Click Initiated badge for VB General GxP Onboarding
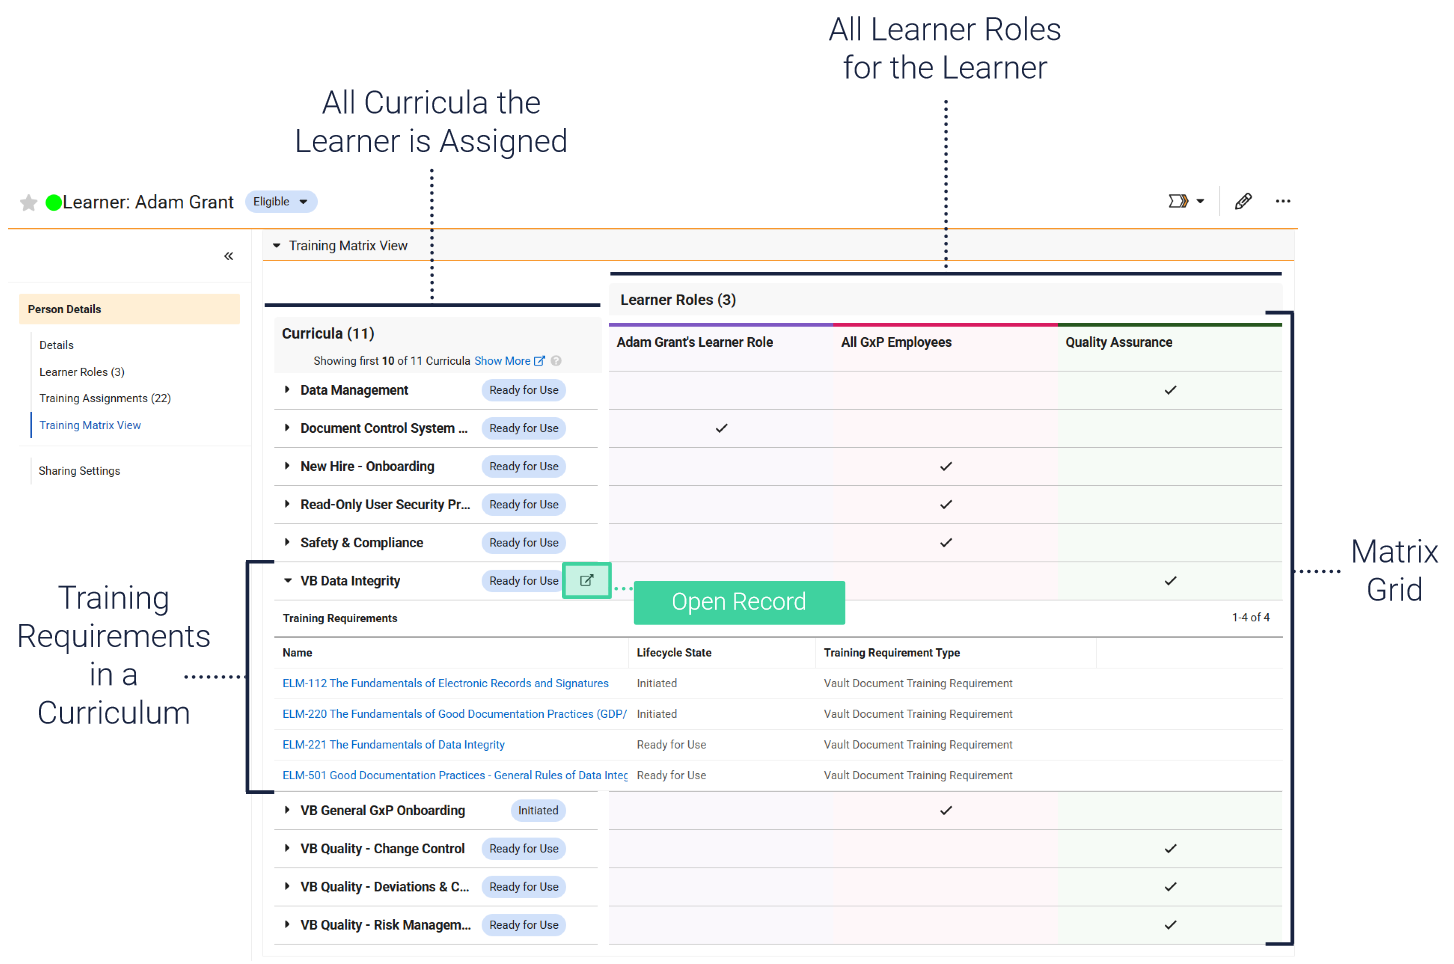 538,810
